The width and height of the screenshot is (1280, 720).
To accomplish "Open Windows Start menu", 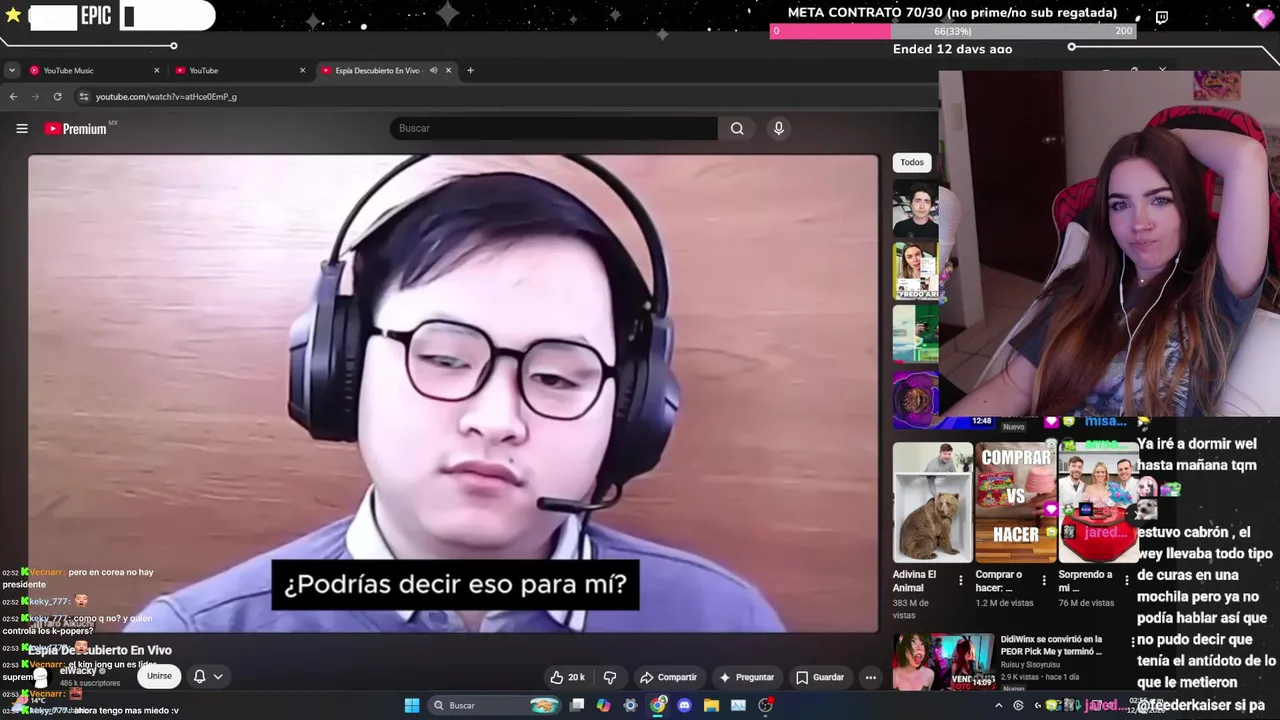I will [x=411, y=705].
